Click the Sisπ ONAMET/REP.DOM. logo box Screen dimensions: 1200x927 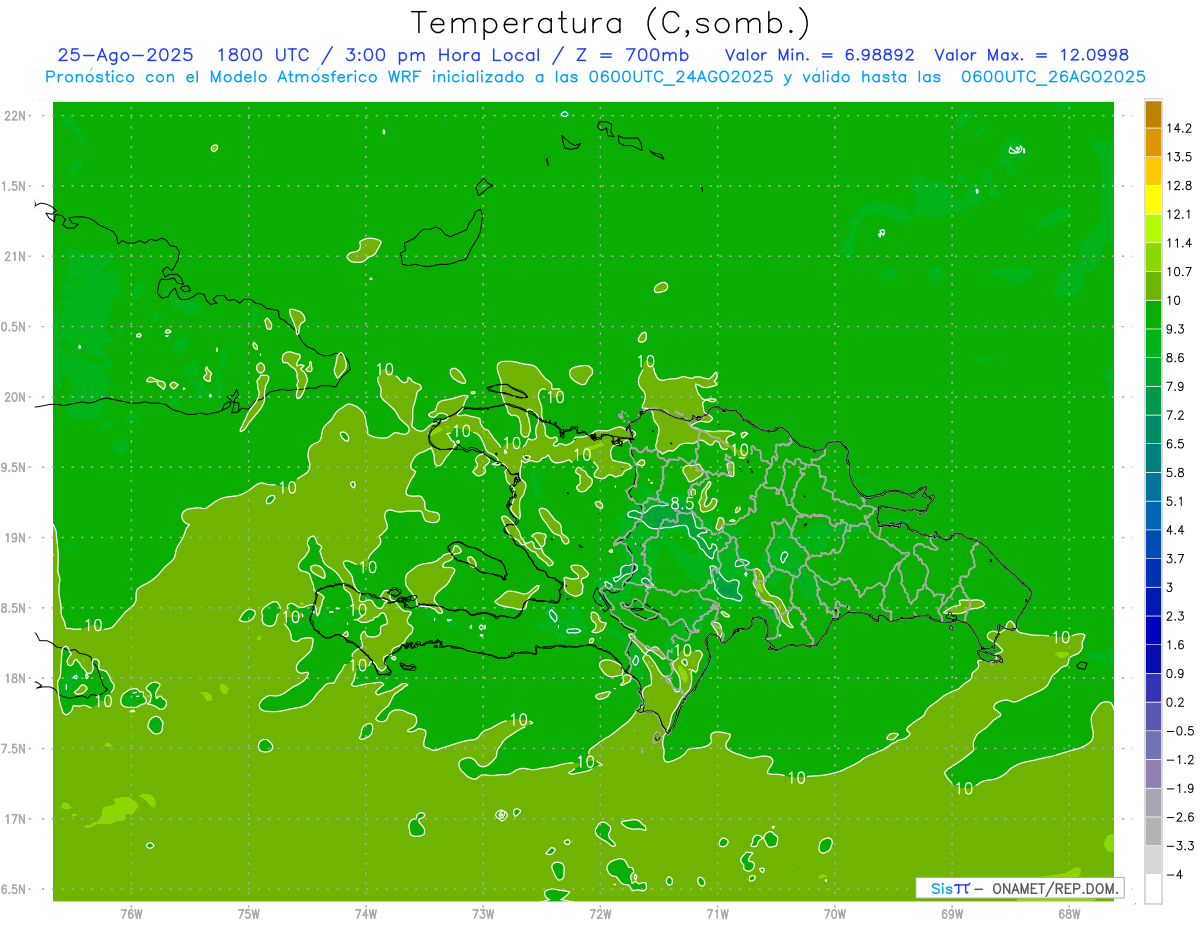point(1019,888)
